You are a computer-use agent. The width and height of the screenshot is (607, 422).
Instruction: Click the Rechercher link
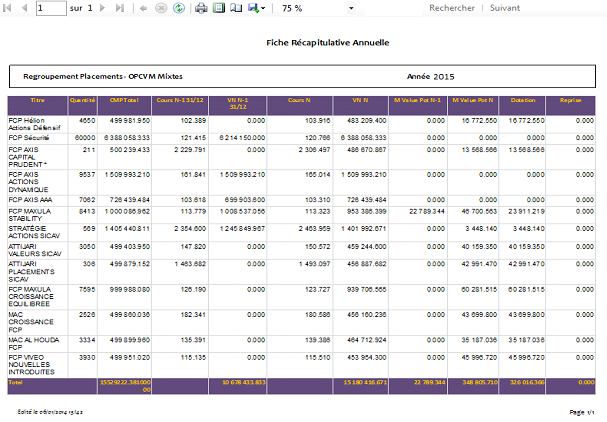(452, 8)
